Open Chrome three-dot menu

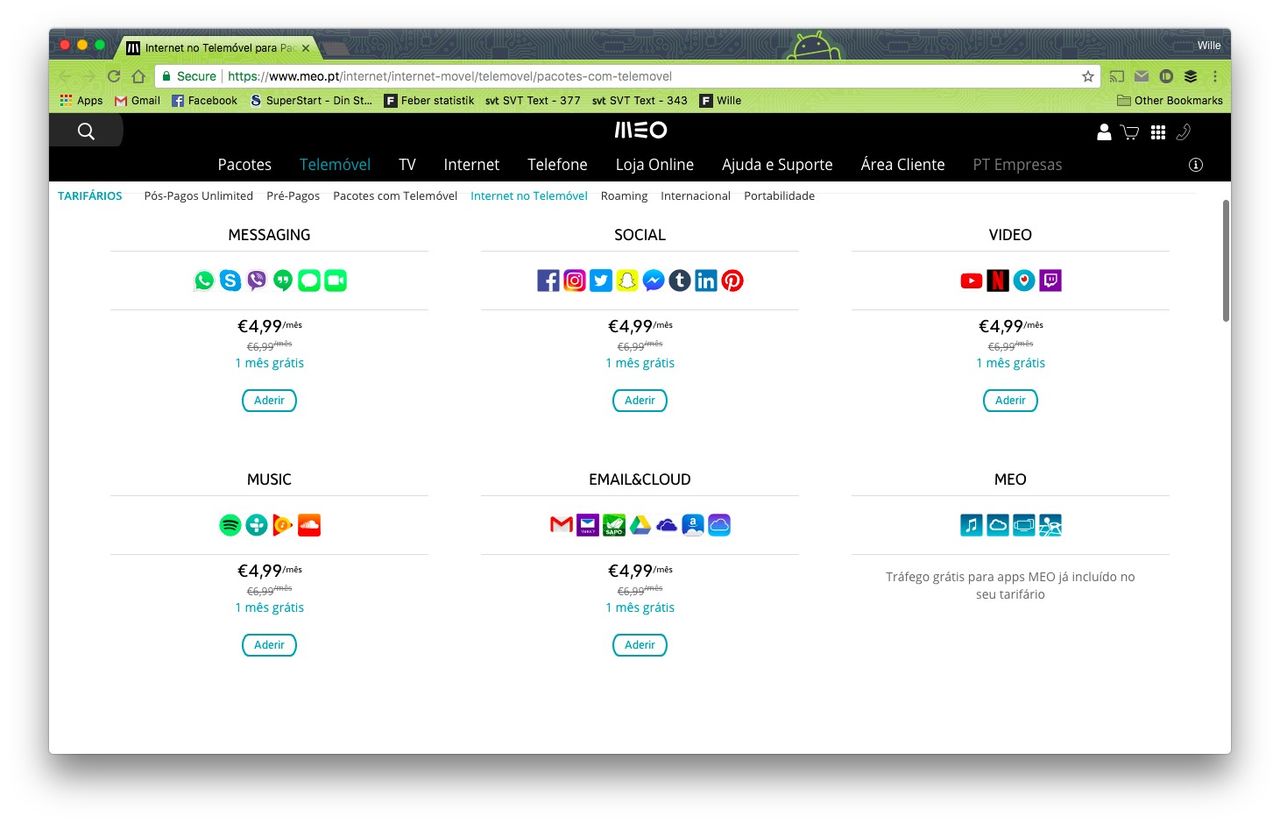coord(1215,76)
